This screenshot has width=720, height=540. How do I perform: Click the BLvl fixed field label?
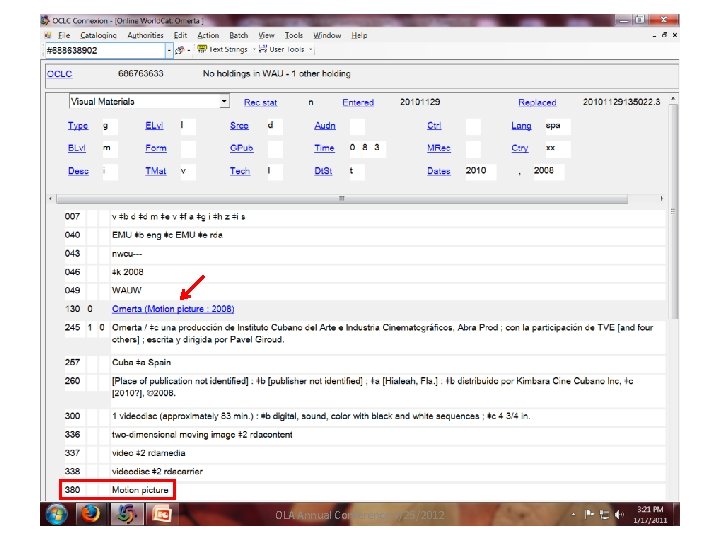(77, 148)
